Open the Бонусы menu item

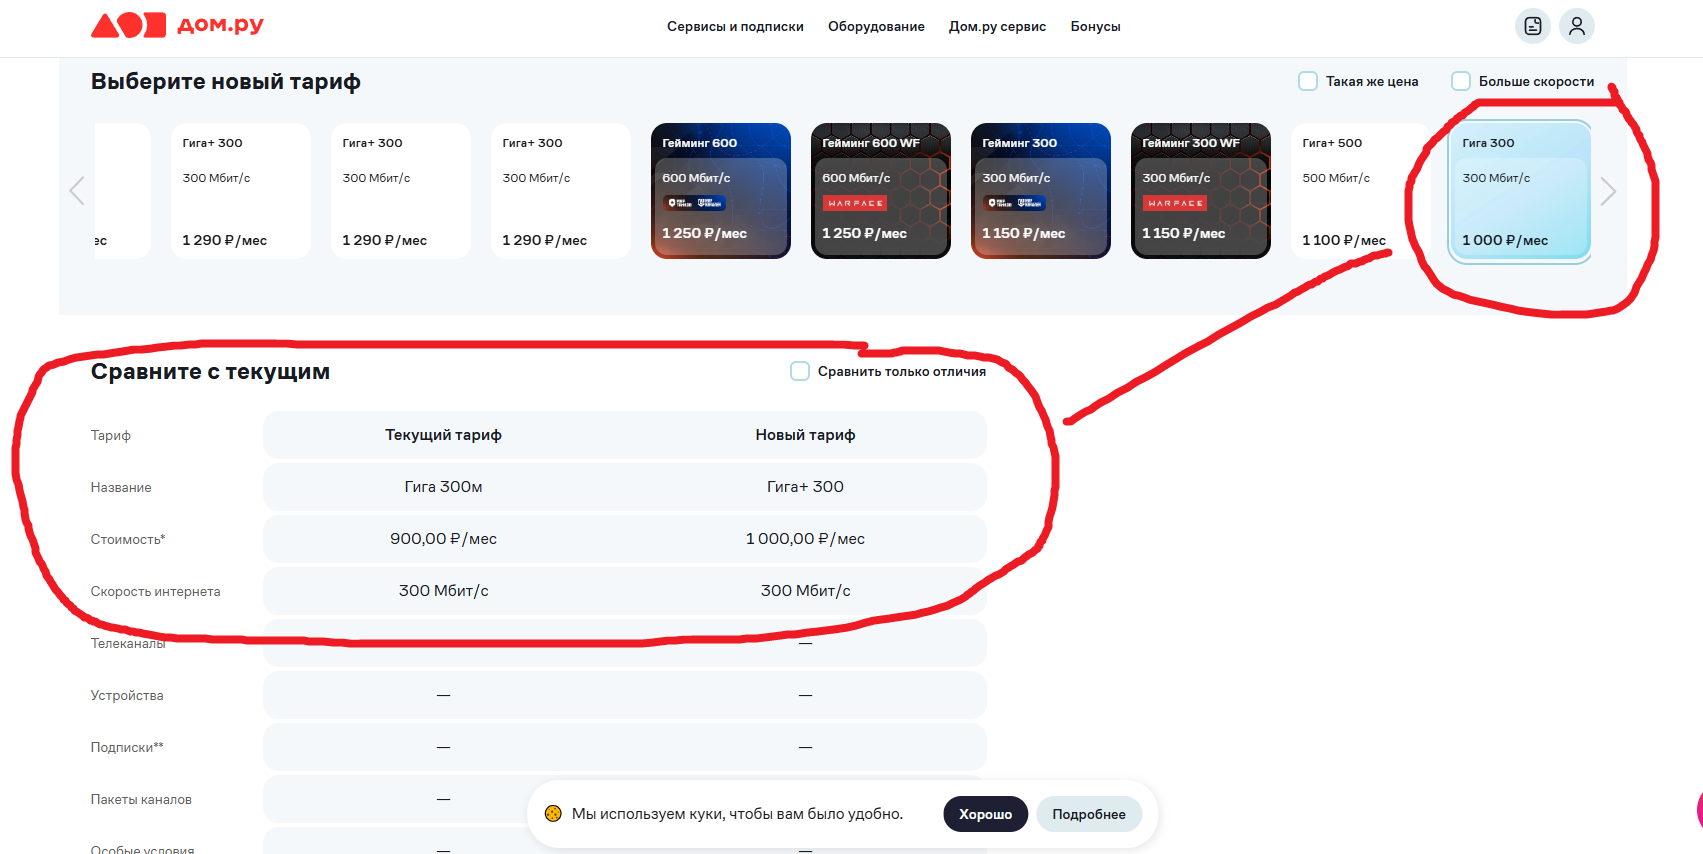[x=1095, y=27]
